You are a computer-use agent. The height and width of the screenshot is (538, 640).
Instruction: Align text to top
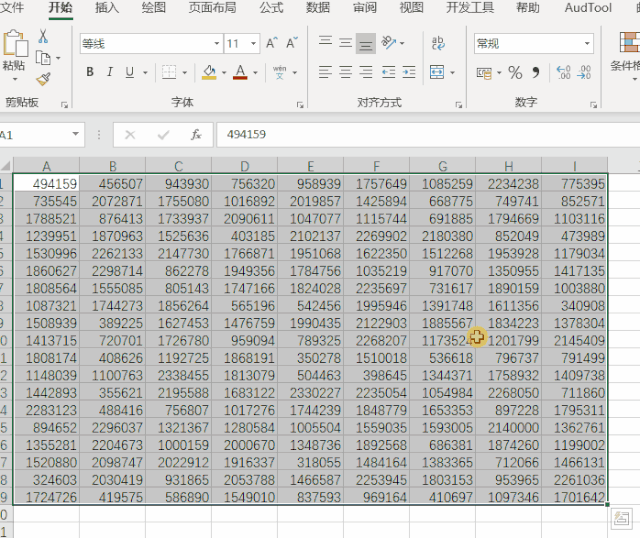(325, 43)
